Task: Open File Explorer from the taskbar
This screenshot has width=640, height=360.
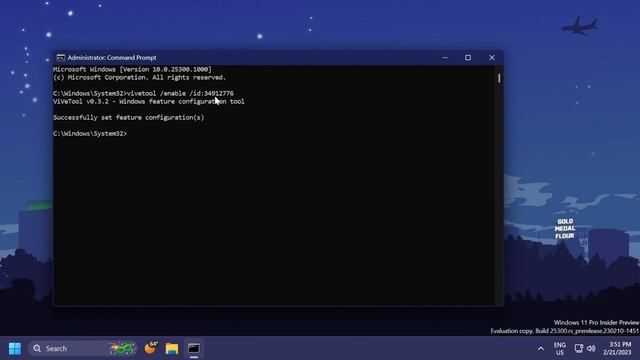Action: [x=172, y=349]
